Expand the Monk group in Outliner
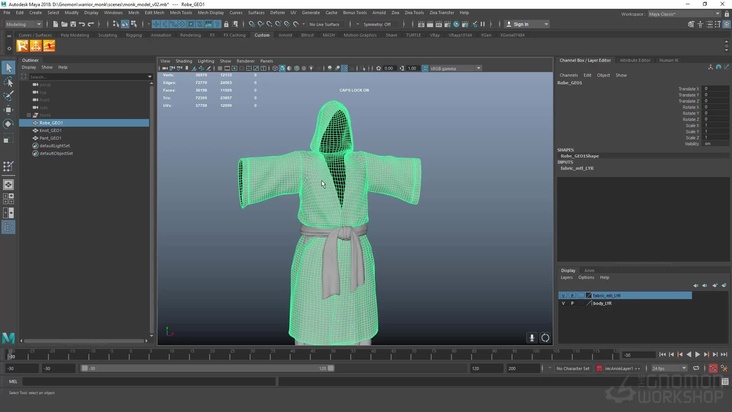 pyautogui.click(x=29, y=115)
